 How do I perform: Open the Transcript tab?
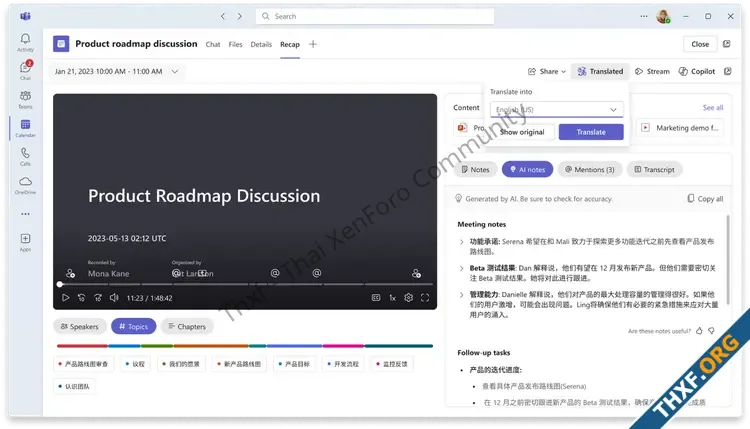coord(654,169)
